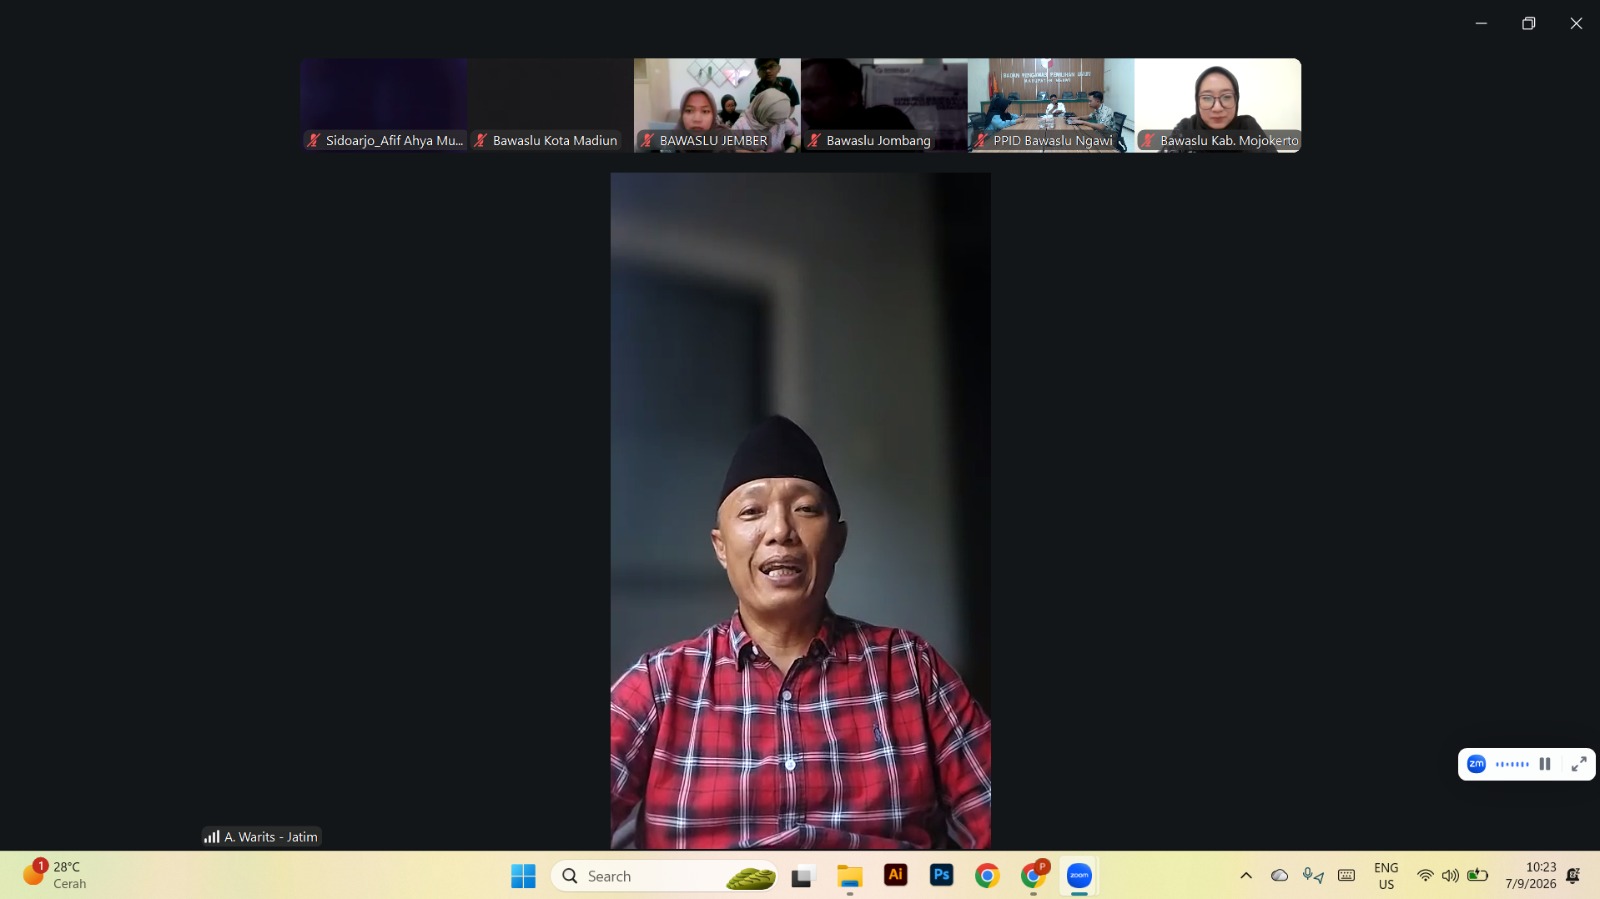The width and height of the screenshot is (1600, 899).
Task: Click the muted mic icon on PPID Bawaslu Ngawi
Action: coord(982,140)
